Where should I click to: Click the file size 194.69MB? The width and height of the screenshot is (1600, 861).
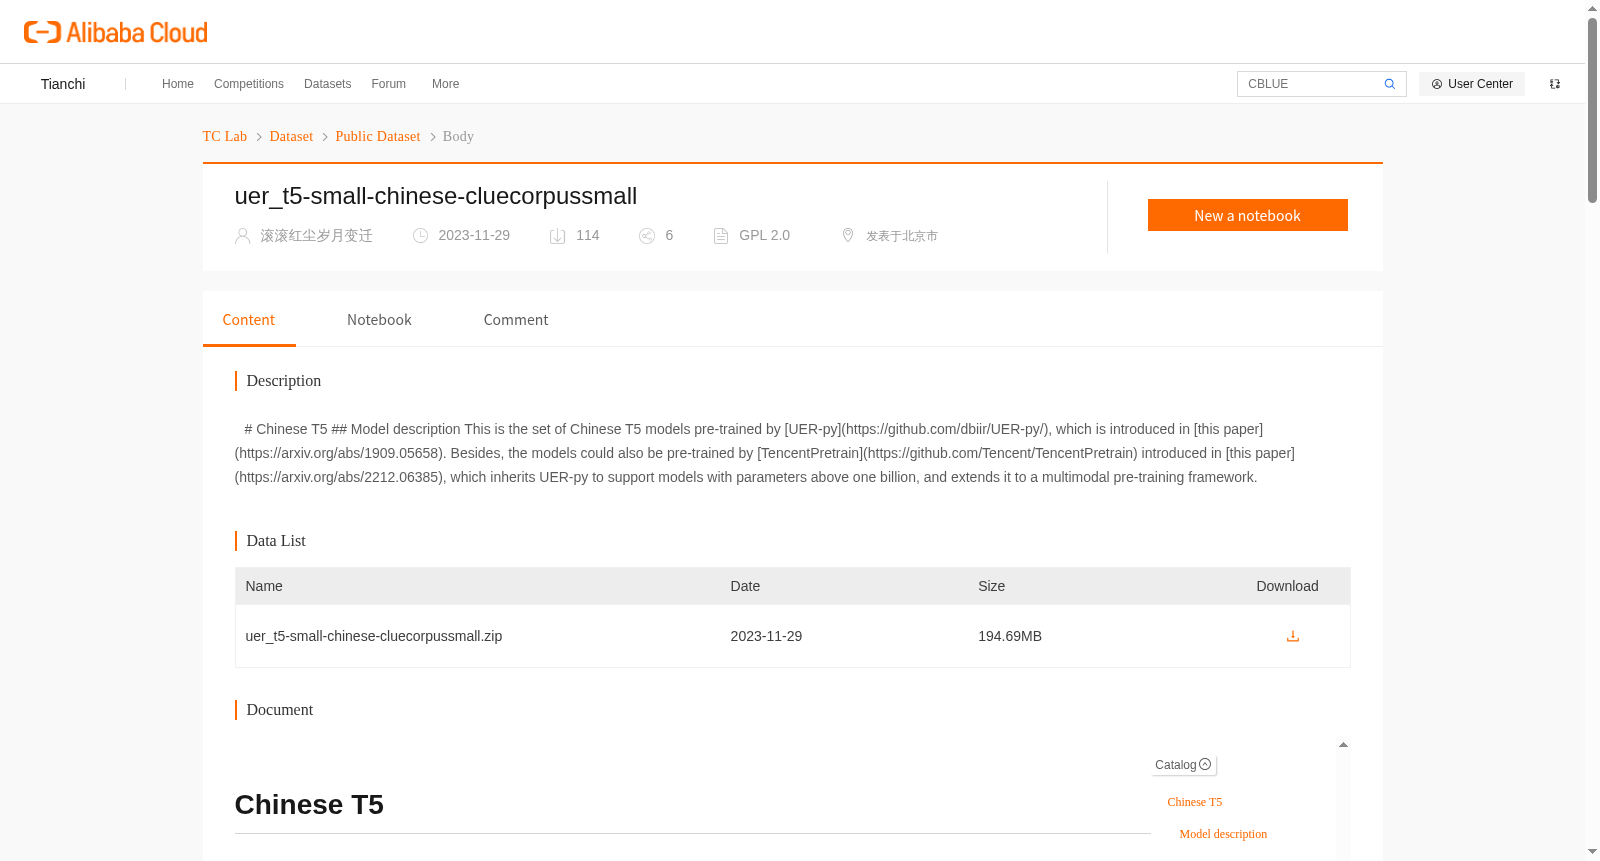[x=1010, y=636]
